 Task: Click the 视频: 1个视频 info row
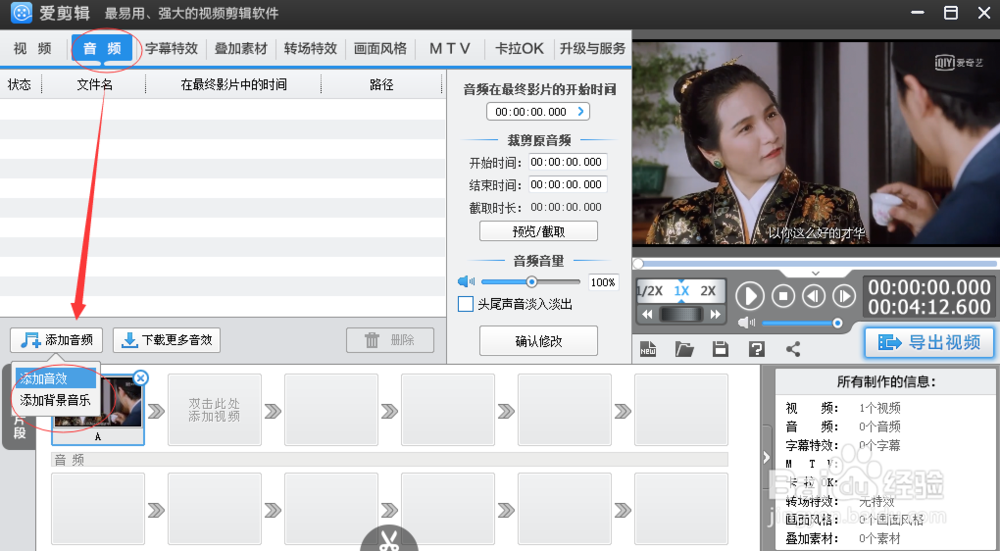pyautogui.click(x=843, y=408)
